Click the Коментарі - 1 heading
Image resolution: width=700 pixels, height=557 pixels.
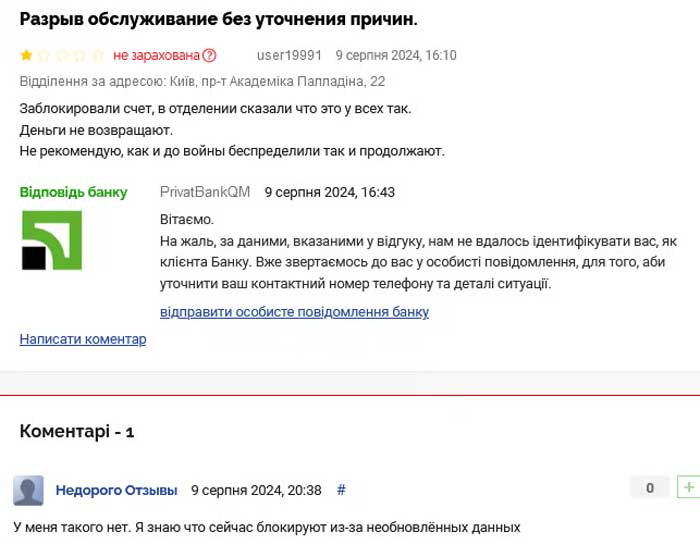(x=77, y=431)
